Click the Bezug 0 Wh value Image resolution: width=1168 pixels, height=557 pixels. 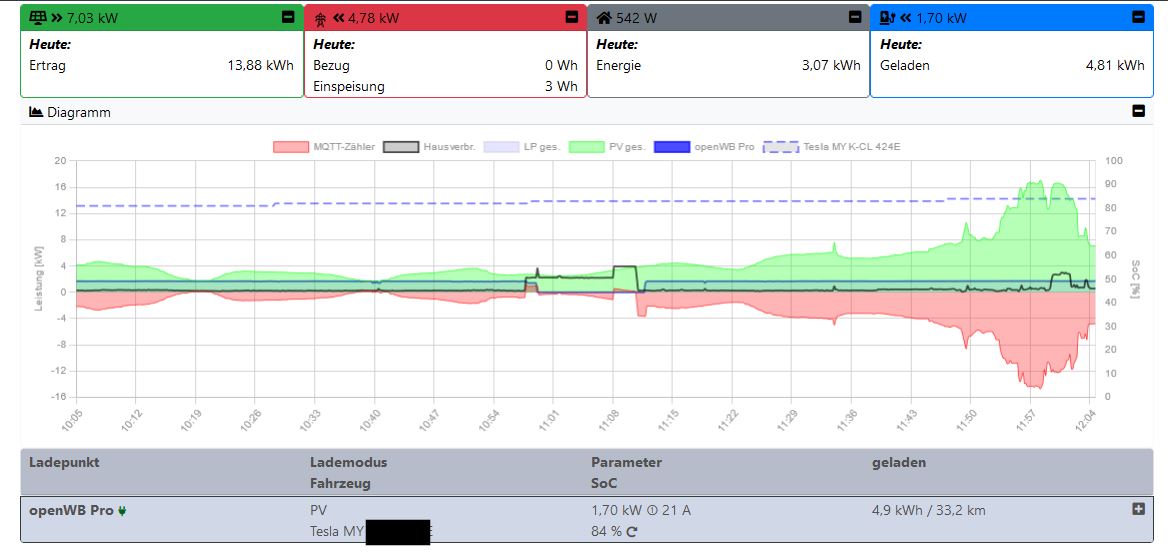[561, 66]
